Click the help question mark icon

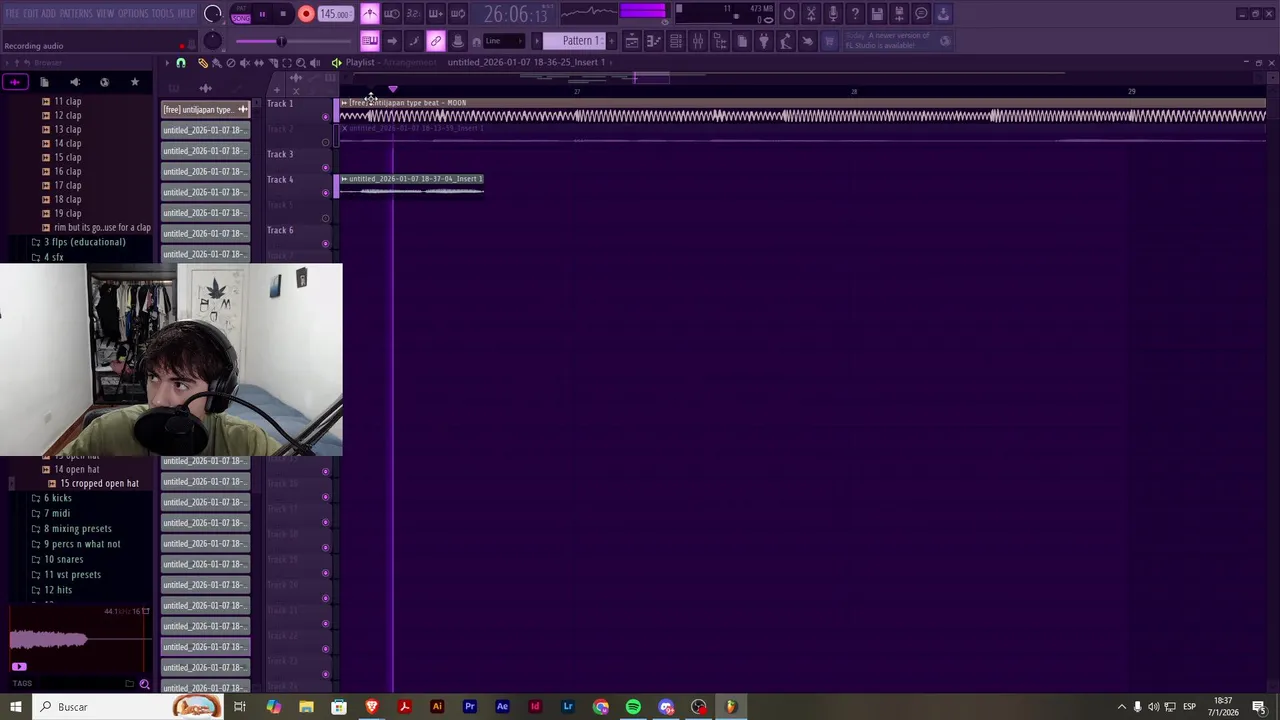[855, 14]
